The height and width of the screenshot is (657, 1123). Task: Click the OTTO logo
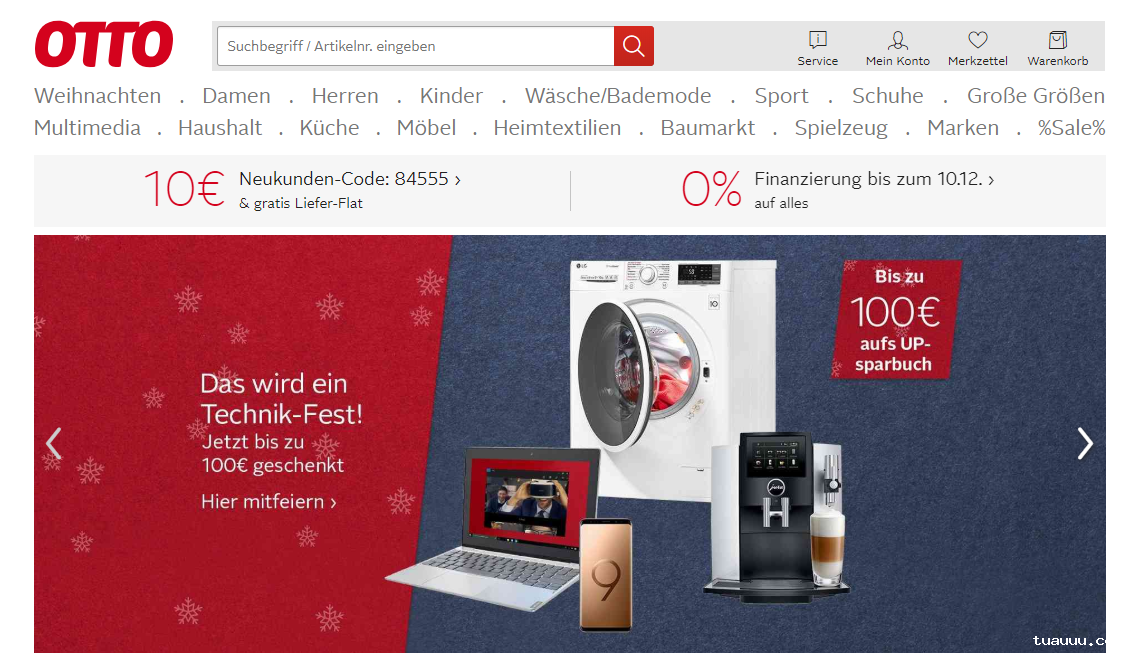click(104, 44)
